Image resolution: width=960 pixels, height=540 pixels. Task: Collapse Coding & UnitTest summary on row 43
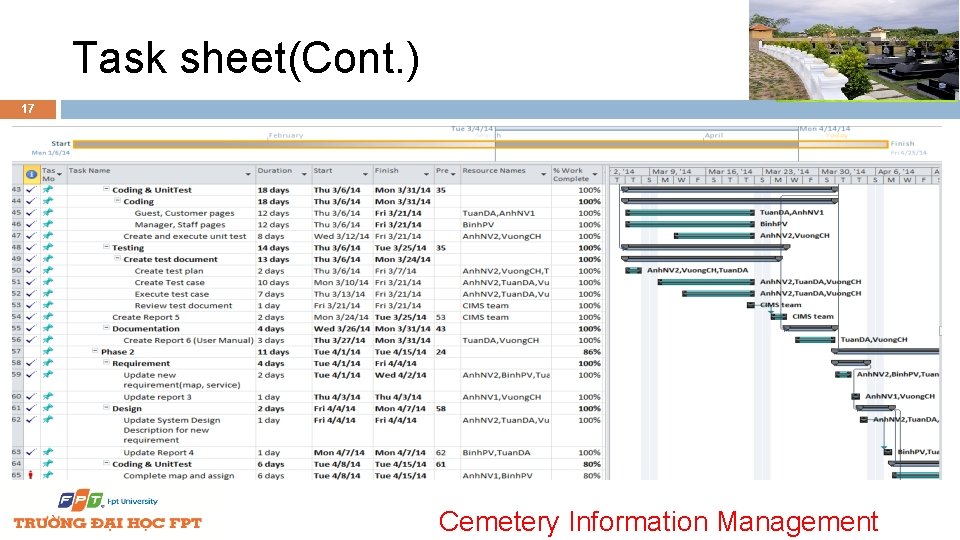click(x=106, y=189)
